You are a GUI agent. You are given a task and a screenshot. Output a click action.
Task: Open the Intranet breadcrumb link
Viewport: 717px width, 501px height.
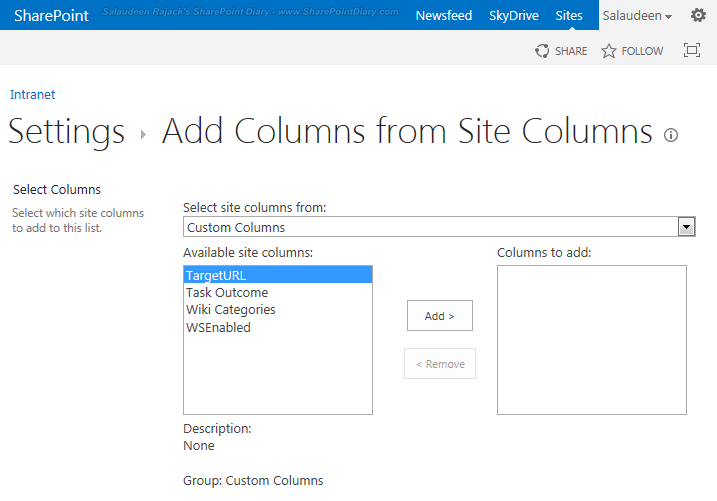(x=32, y=95)
